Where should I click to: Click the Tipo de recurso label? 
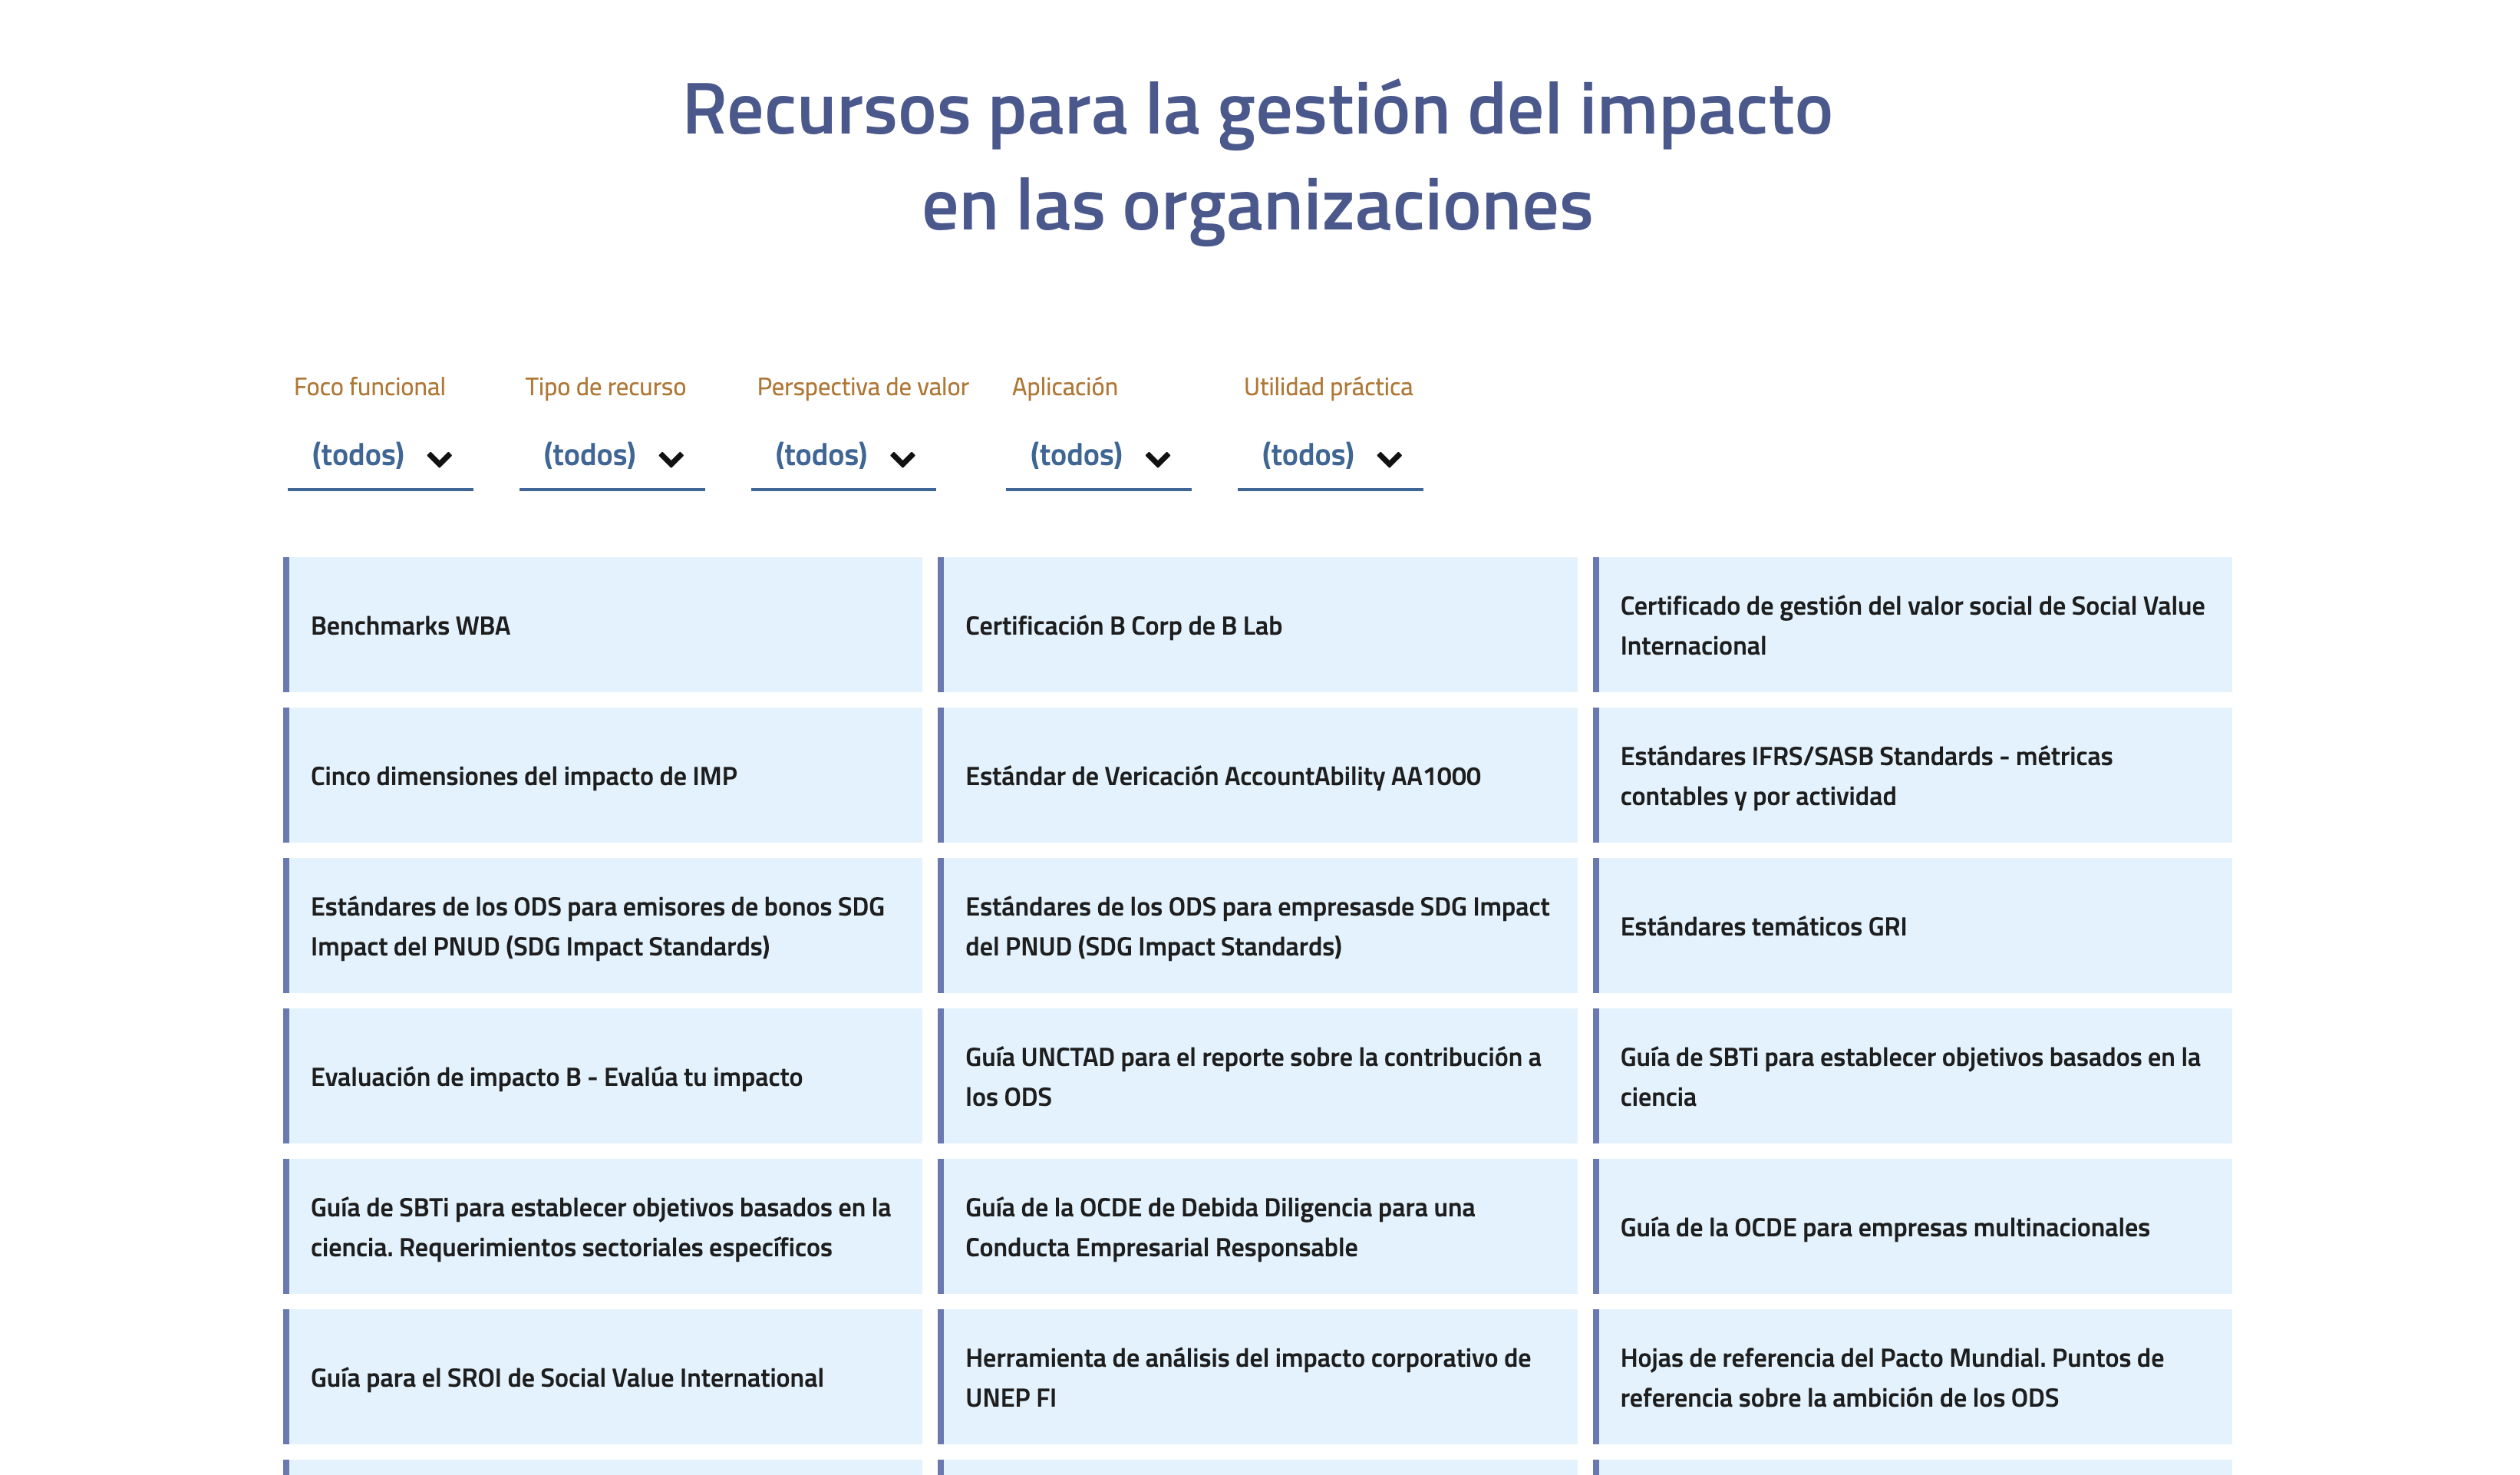(x=605, y=387)
